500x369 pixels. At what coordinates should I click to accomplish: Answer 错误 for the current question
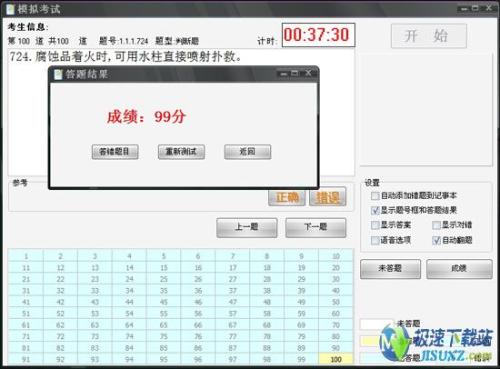click(328, 198)
